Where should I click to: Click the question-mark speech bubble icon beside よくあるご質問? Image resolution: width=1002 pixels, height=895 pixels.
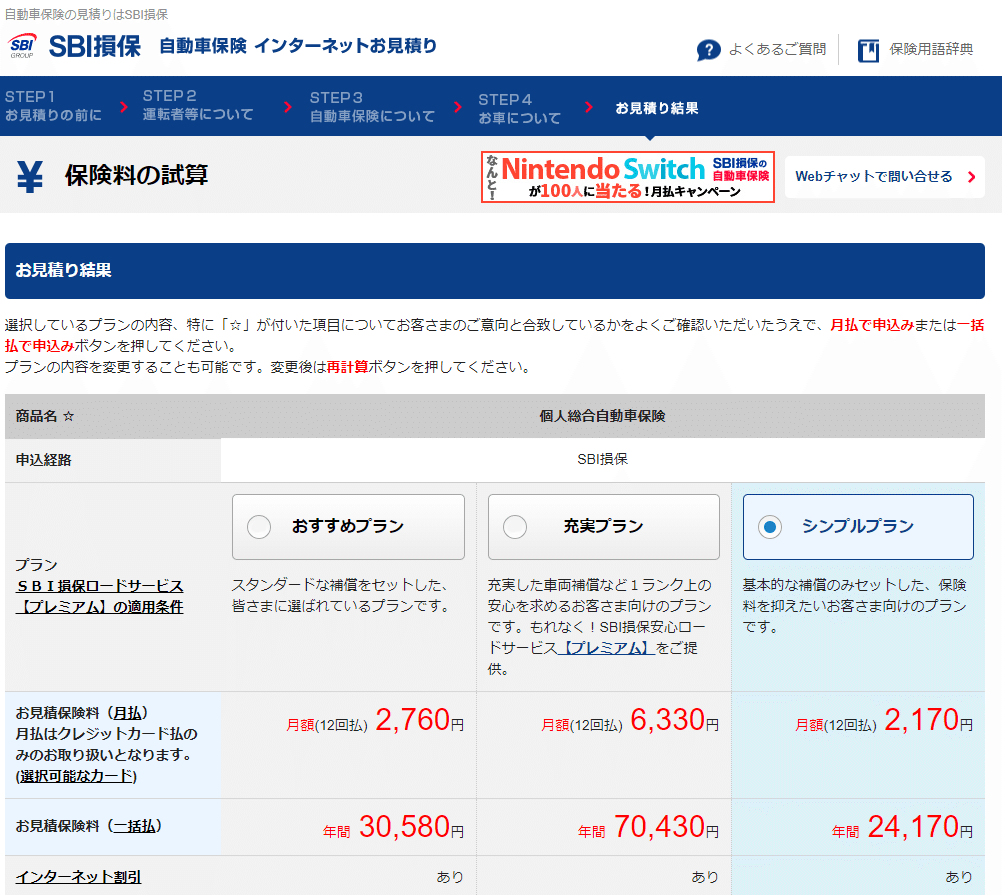coord(708,49)
